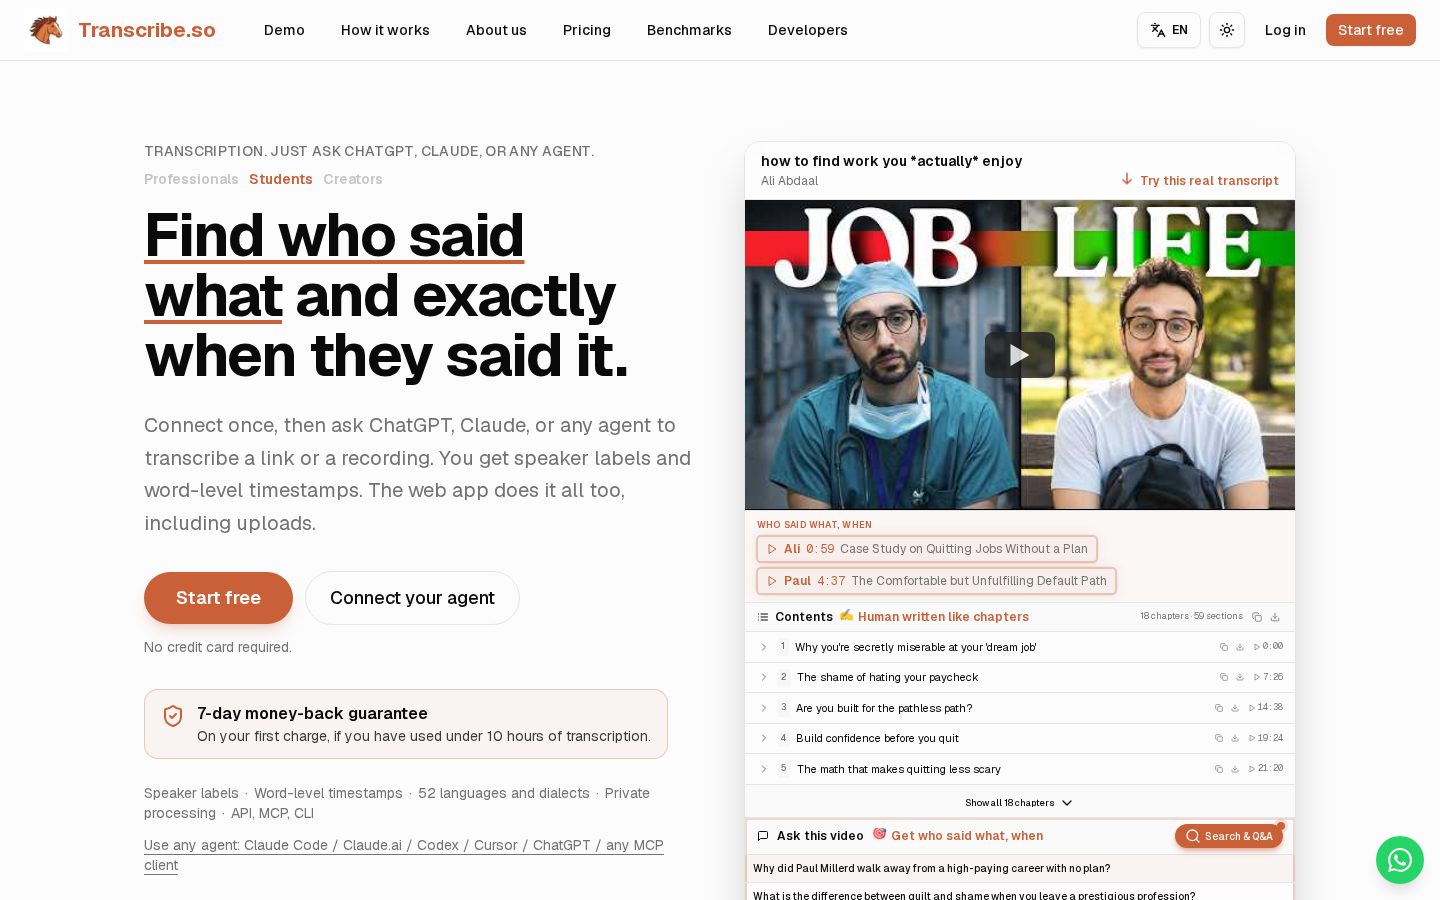Select the Professionals audience tab
Image resolution: width=1440 pixels, height=900 pixels.
pyautogui.click(x=191, y=179)
